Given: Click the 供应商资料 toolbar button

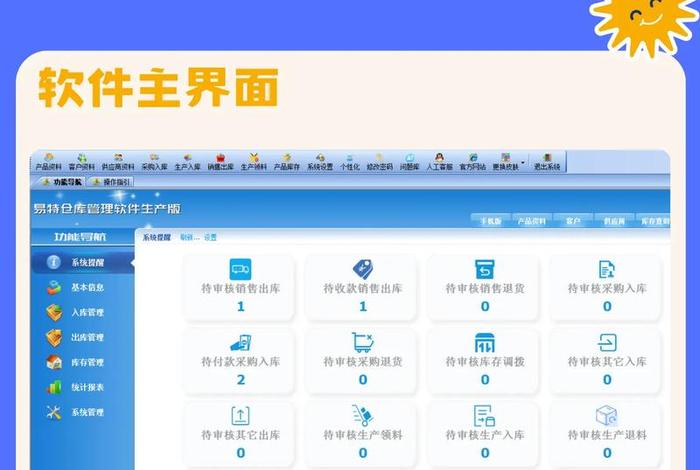Looking at the screenshot, I should [x=118, y=162].
